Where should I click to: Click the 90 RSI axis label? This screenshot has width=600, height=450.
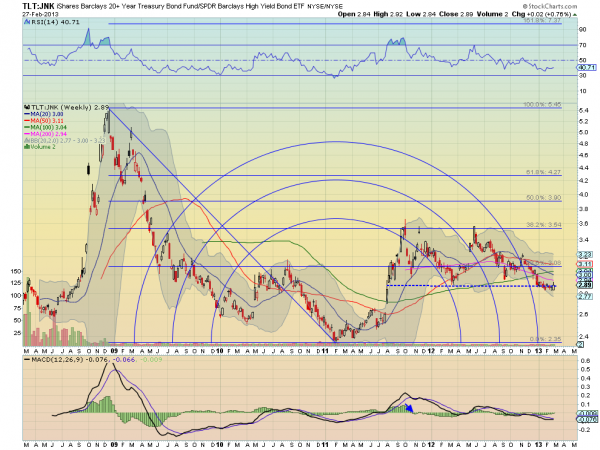582,30
